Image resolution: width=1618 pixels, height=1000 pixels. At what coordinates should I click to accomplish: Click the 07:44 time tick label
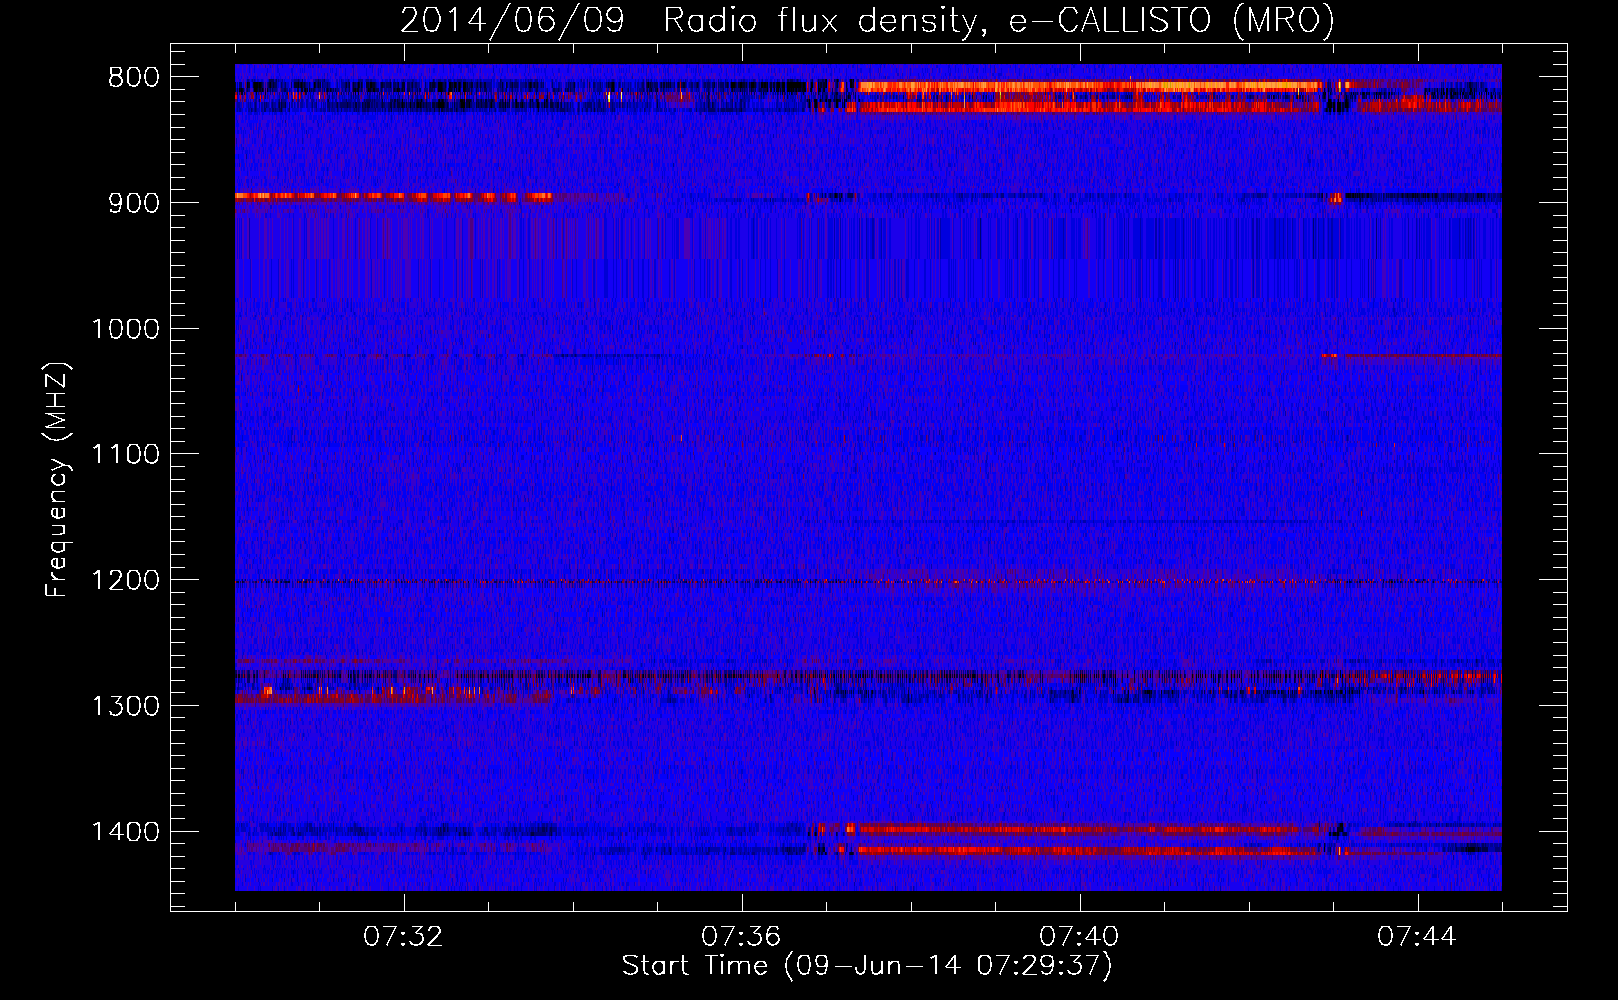1417,937
